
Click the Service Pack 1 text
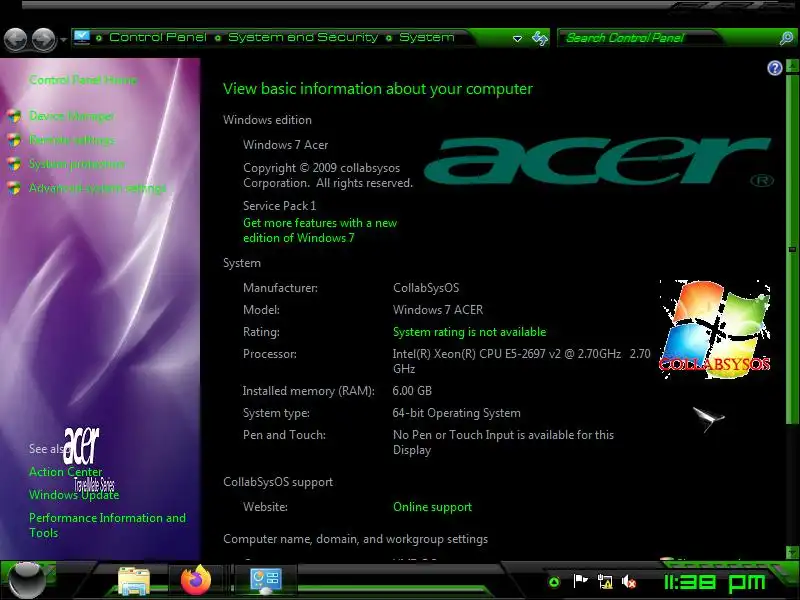coord(279,206)
